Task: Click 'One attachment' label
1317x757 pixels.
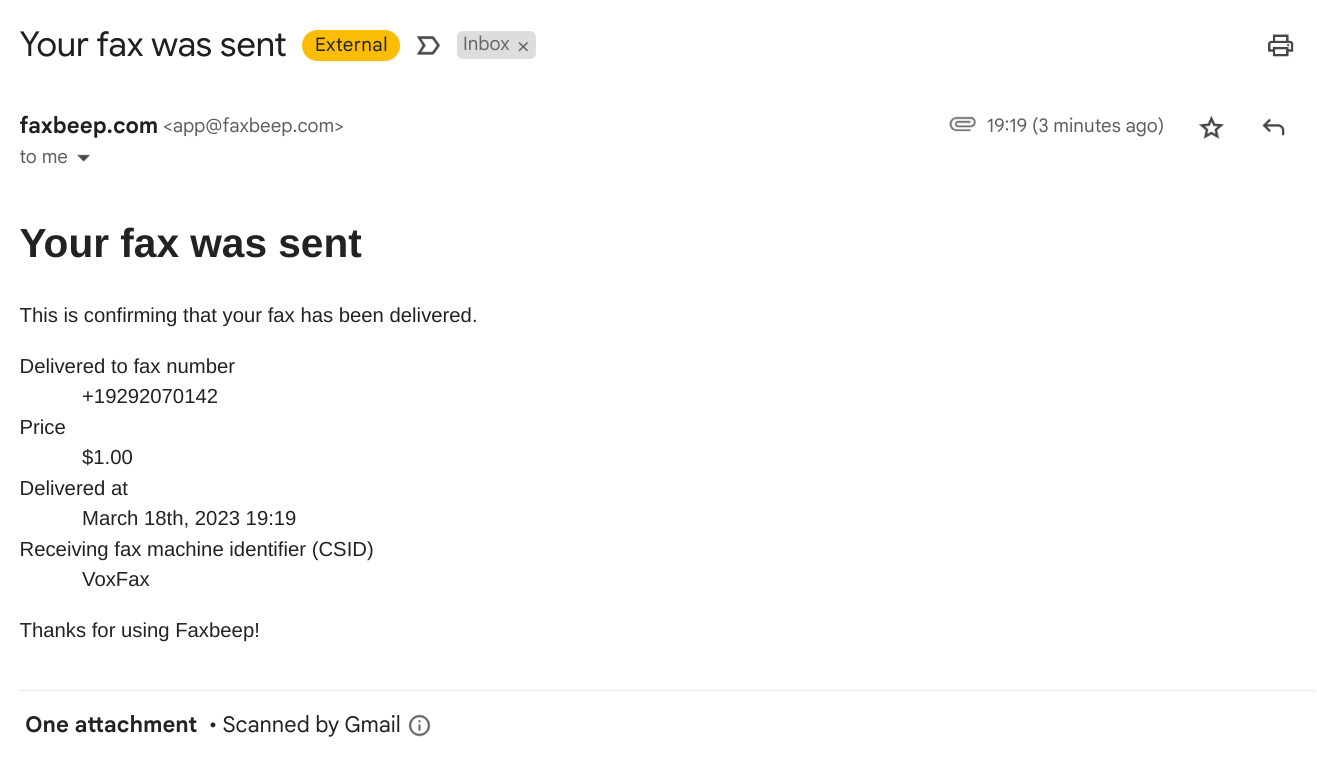Action: (x=111, y=725)
